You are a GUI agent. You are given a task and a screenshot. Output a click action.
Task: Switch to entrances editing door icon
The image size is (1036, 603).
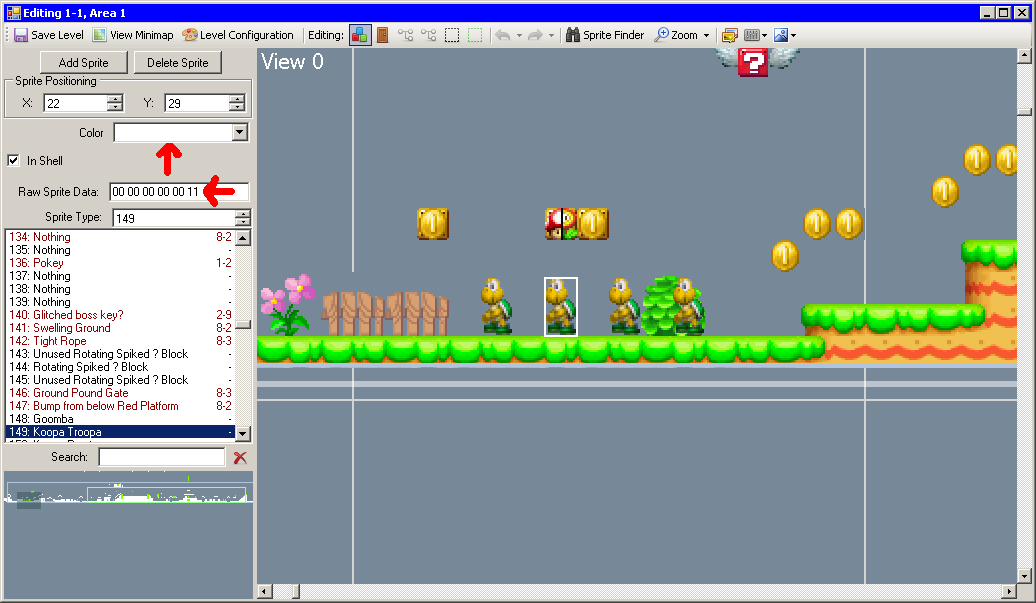[x=382, y=35]
